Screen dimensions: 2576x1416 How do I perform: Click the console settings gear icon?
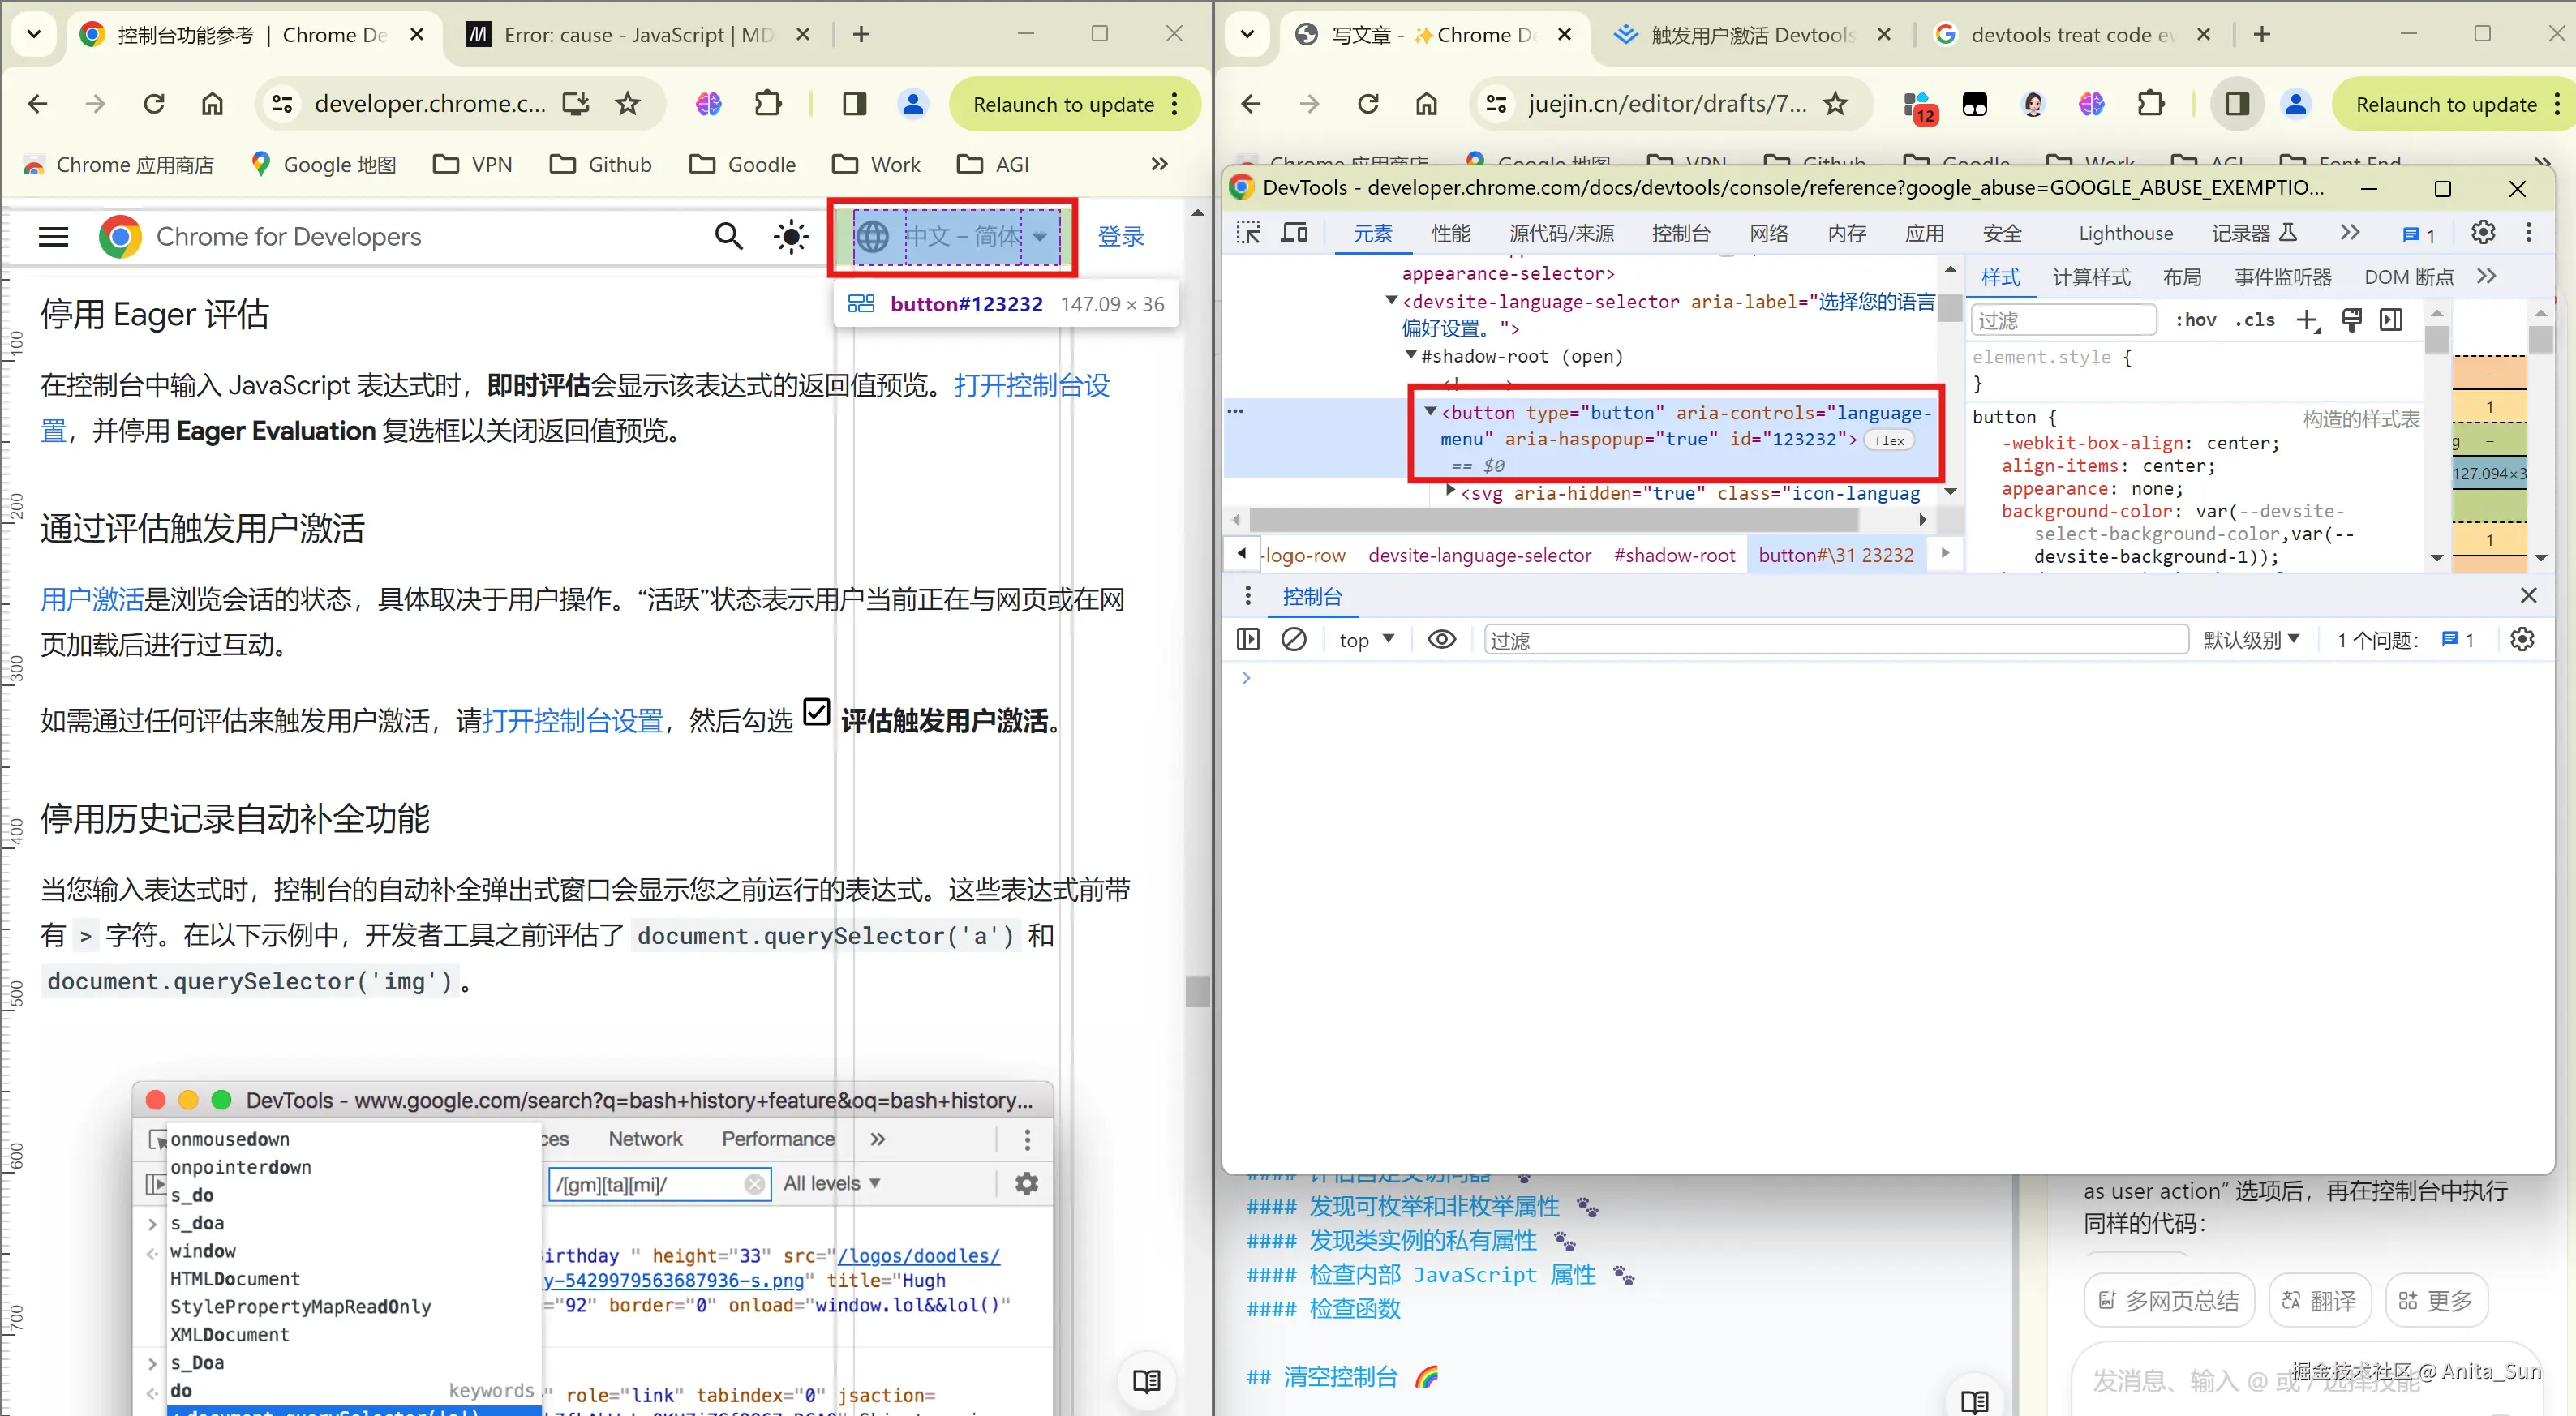point(2522,639)
